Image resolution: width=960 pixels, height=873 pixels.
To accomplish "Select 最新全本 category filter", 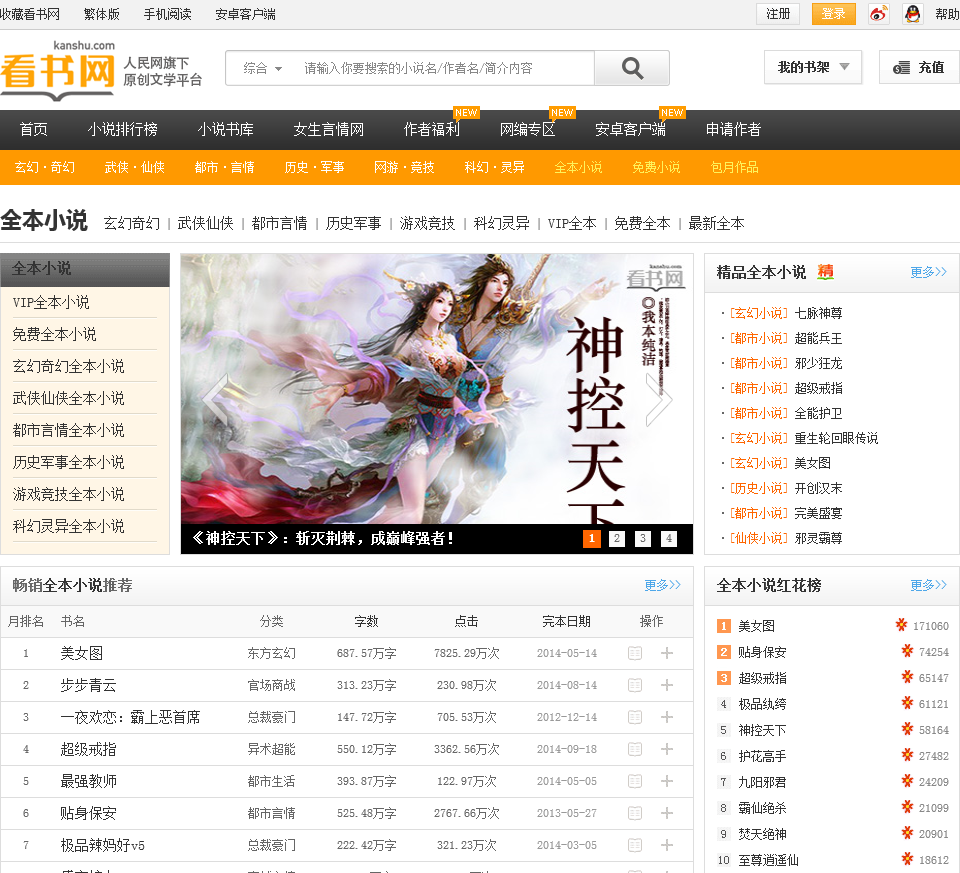I will [x=716, y=223].
